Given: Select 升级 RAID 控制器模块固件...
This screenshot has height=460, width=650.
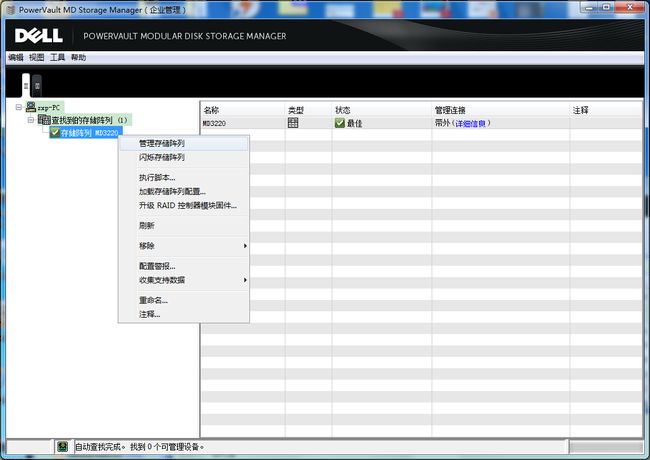Looking at the screenshot, I should 184,206.
